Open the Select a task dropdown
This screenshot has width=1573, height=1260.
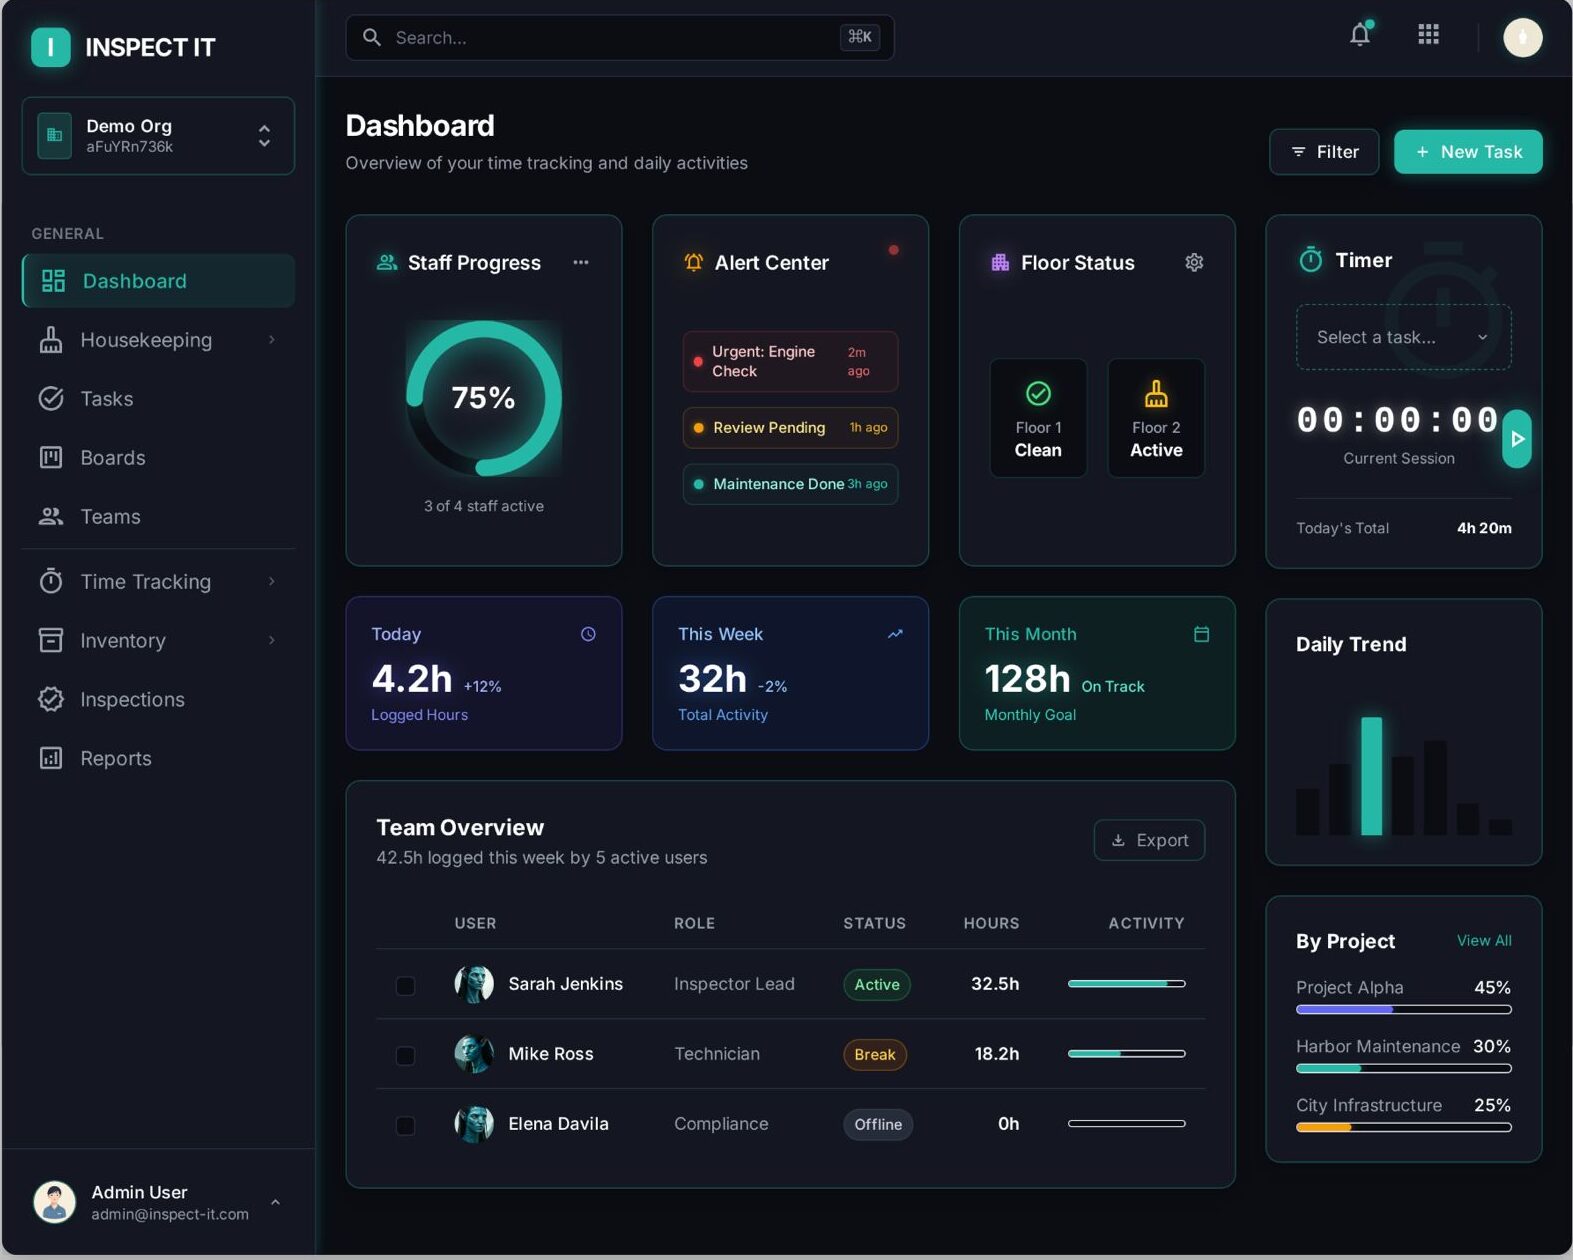[1403, 338]
